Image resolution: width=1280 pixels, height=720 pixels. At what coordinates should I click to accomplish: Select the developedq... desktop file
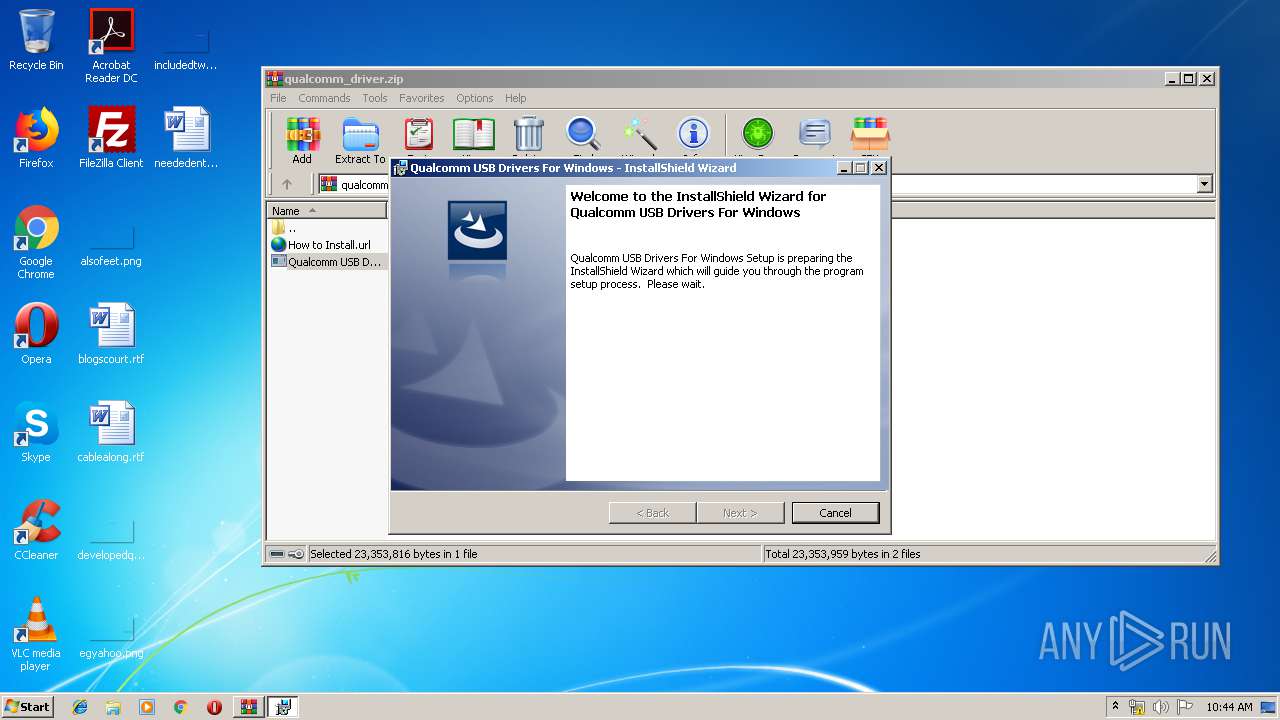[111, 536]
